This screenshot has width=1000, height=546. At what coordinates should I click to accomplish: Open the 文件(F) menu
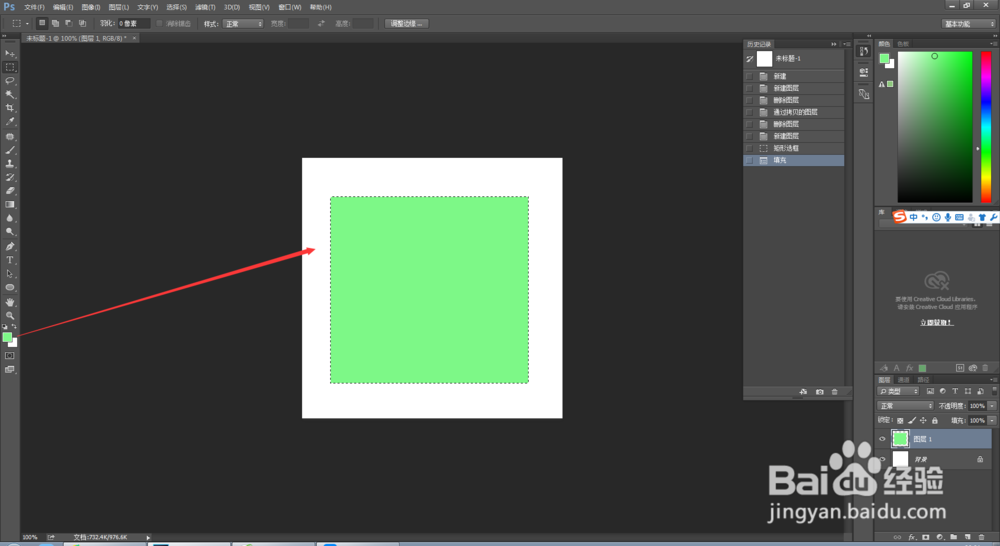34,7
